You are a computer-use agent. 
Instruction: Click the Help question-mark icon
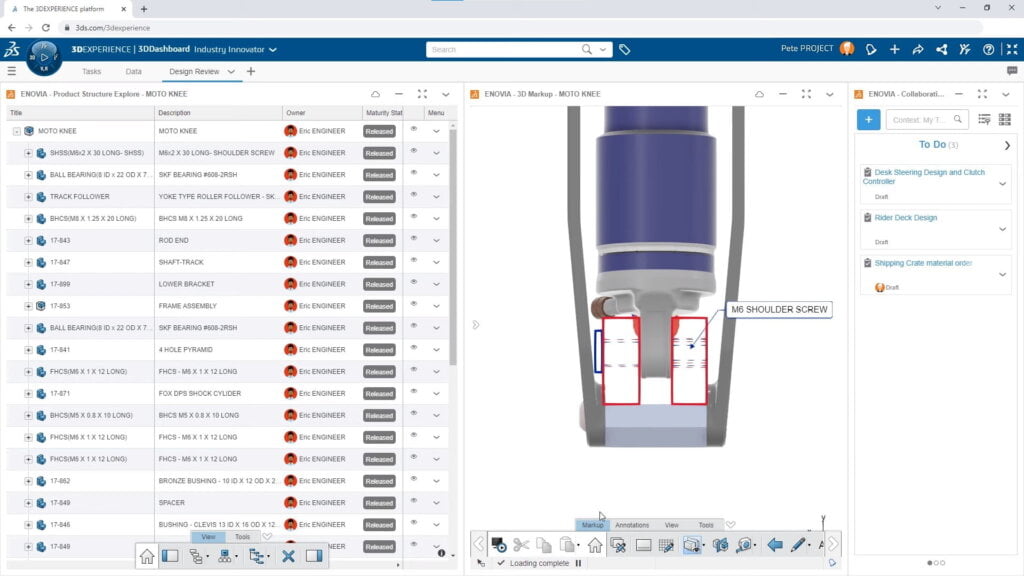tap(989, 48)
